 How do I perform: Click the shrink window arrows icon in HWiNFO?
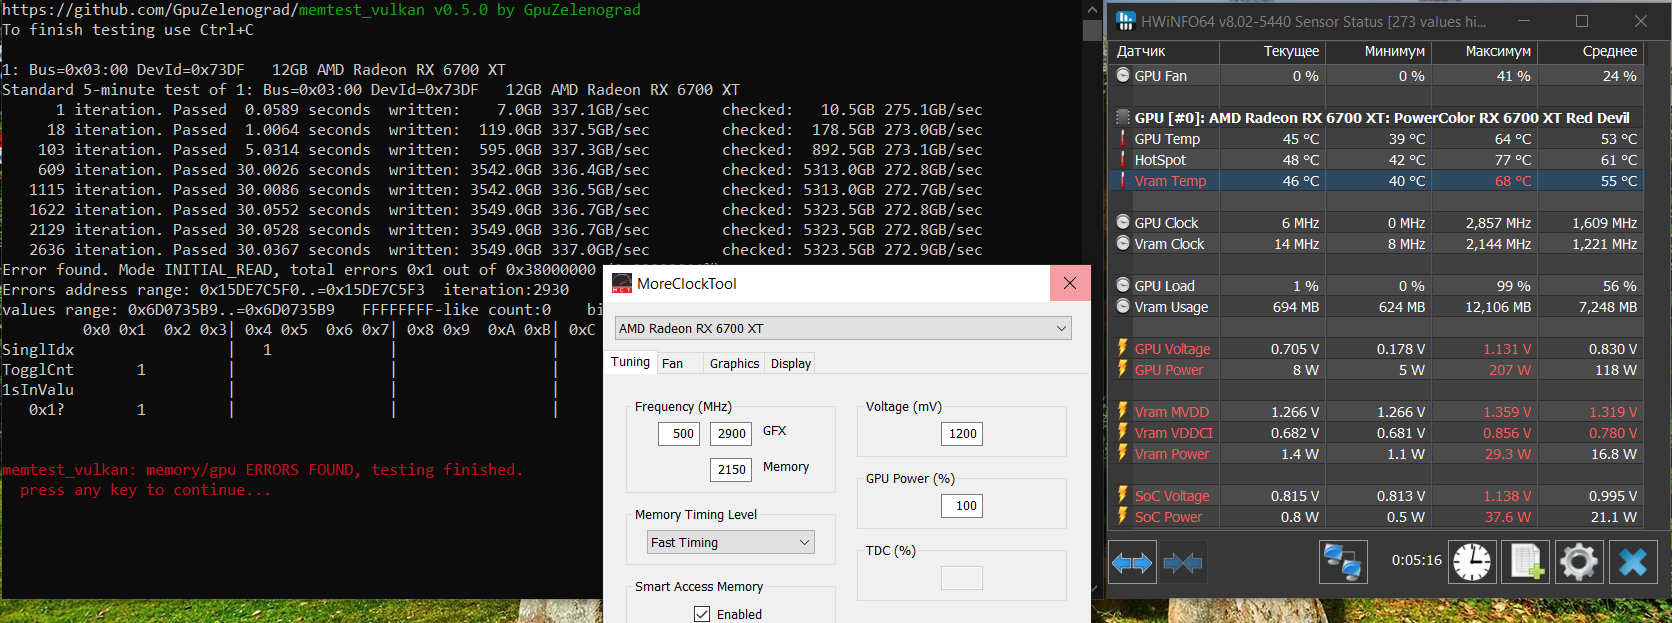pos(1183,563)
